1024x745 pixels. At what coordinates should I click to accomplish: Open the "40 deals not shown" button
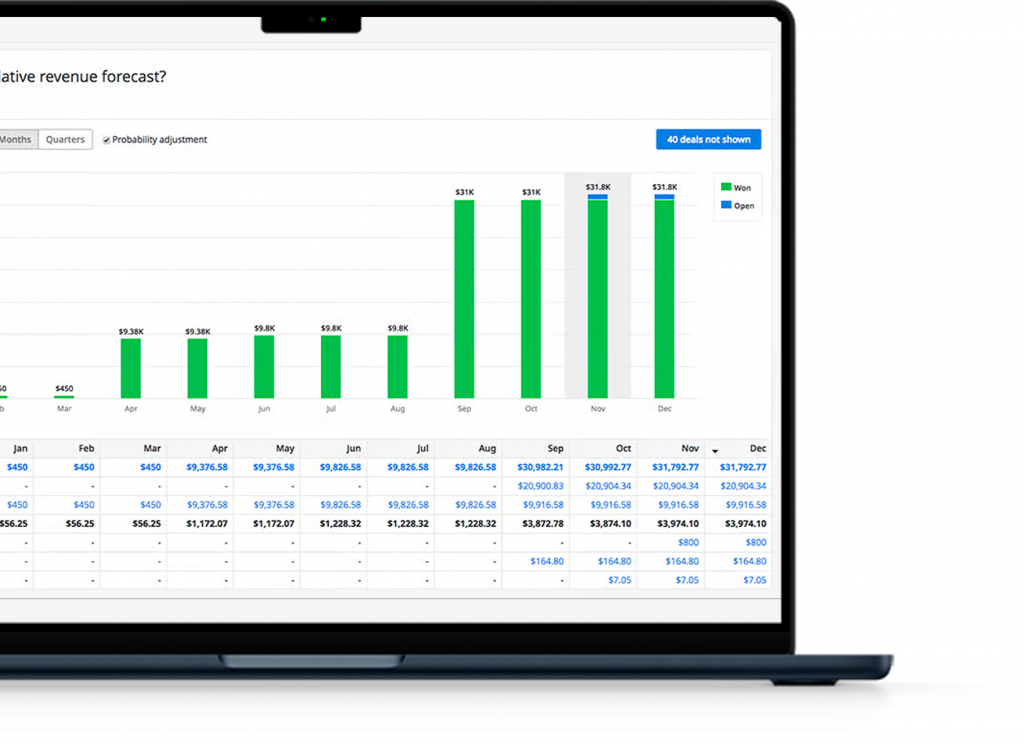click(708, 139)
